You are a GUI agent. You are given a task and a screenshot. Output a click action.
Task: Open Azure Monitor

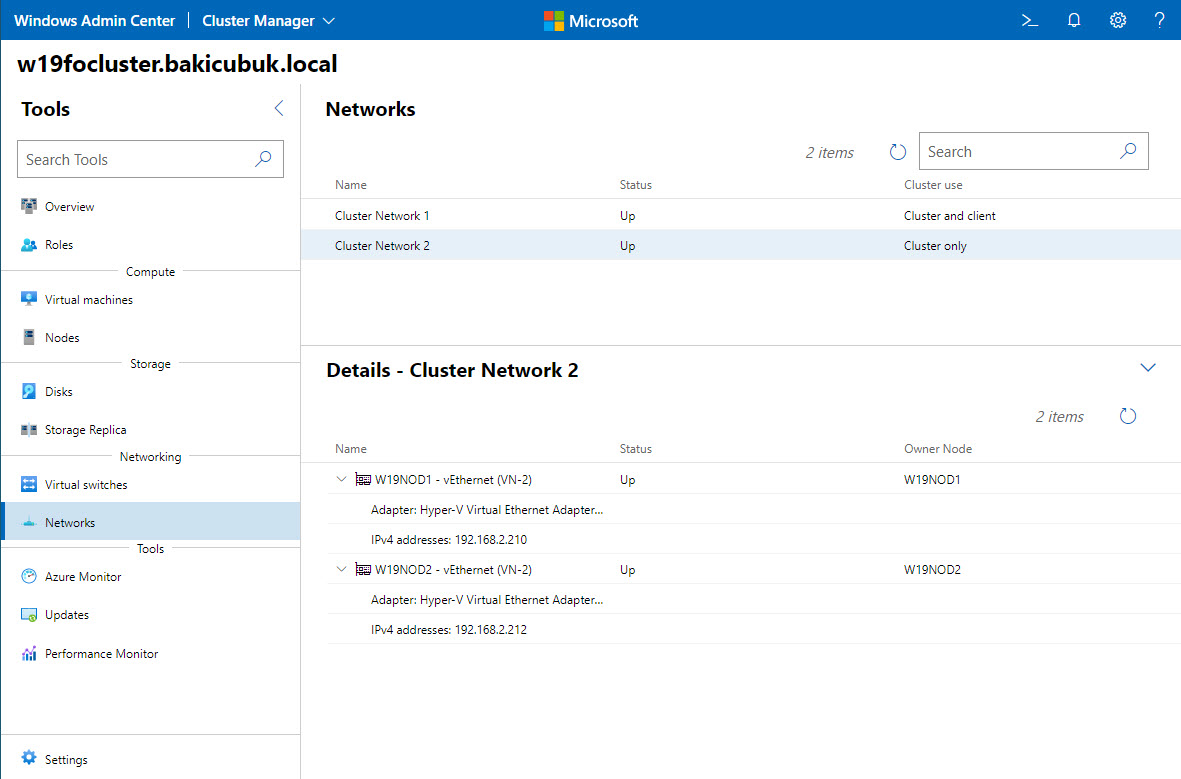tap(151, 576)
